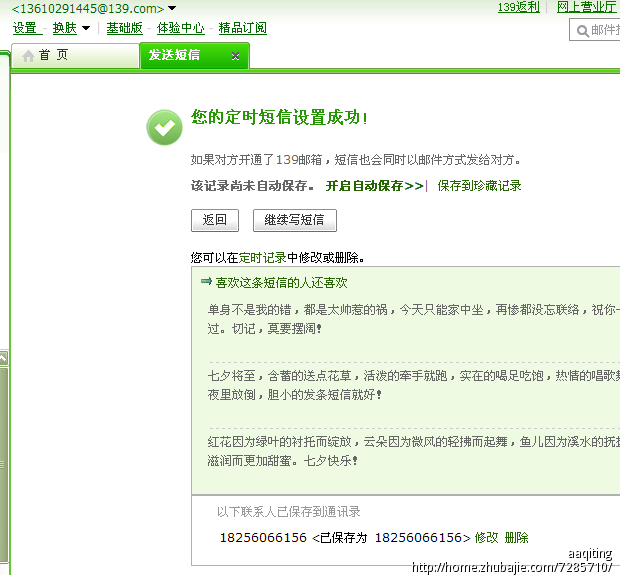Viewport: 620px width, 575px height.
Task: Click the 换肤 link
Action: pyautogui.click(x=64, y=28)
